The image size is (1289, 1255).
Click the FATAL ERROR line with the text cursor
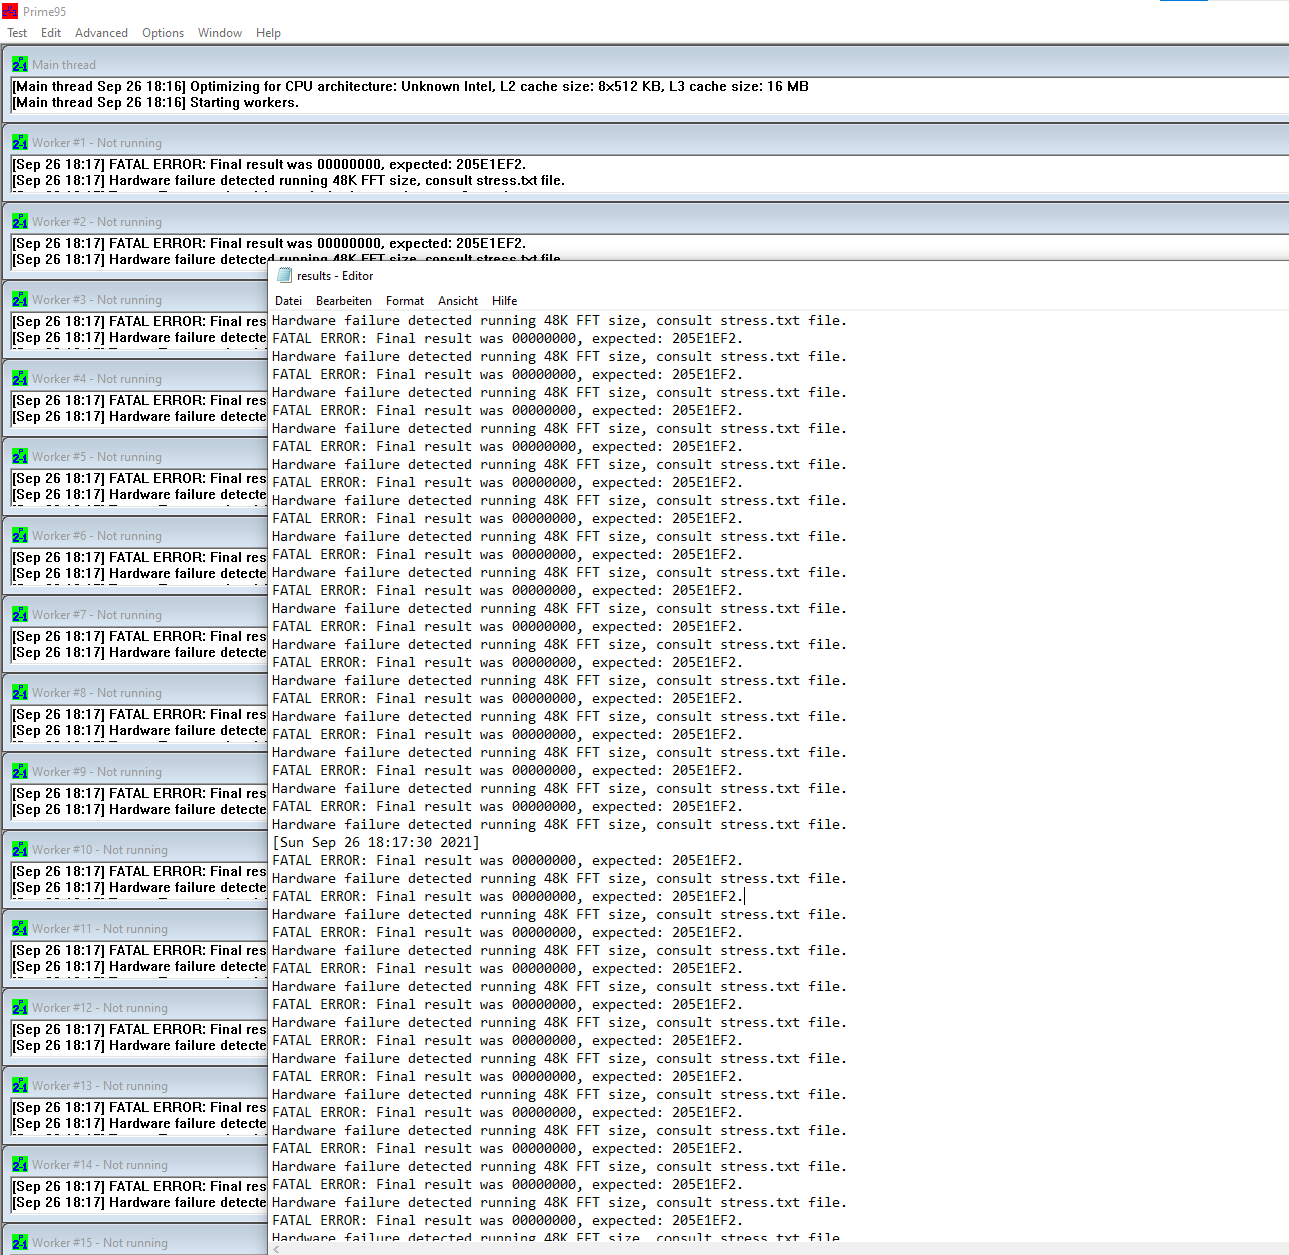[x=508, y=897]
